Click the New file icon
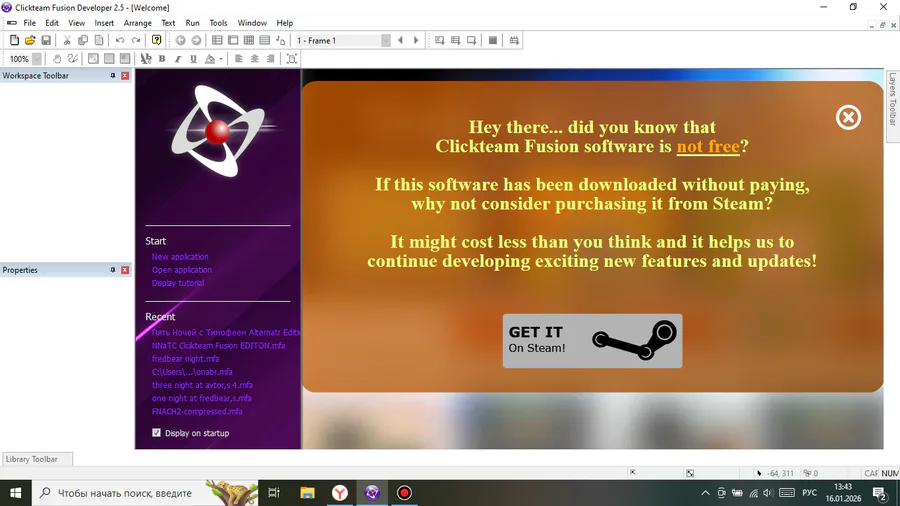 (x=14, y=40)
